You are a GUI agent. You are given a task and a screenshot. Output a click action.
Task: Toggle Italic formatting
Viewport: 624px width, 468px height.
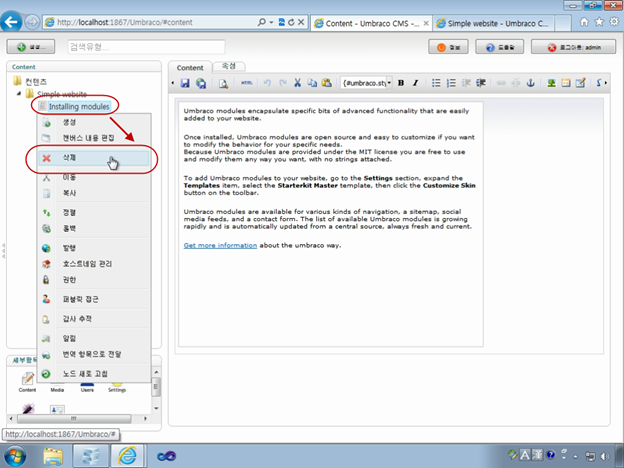pos(415,83)
